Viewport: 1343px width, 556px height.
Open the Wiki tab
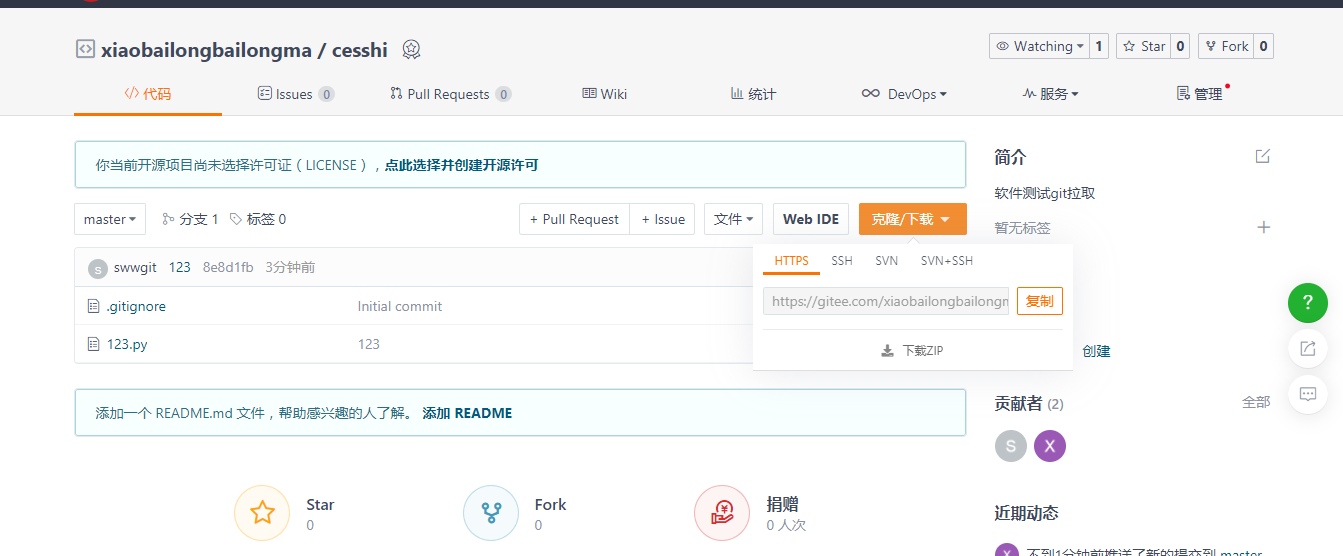605,94
